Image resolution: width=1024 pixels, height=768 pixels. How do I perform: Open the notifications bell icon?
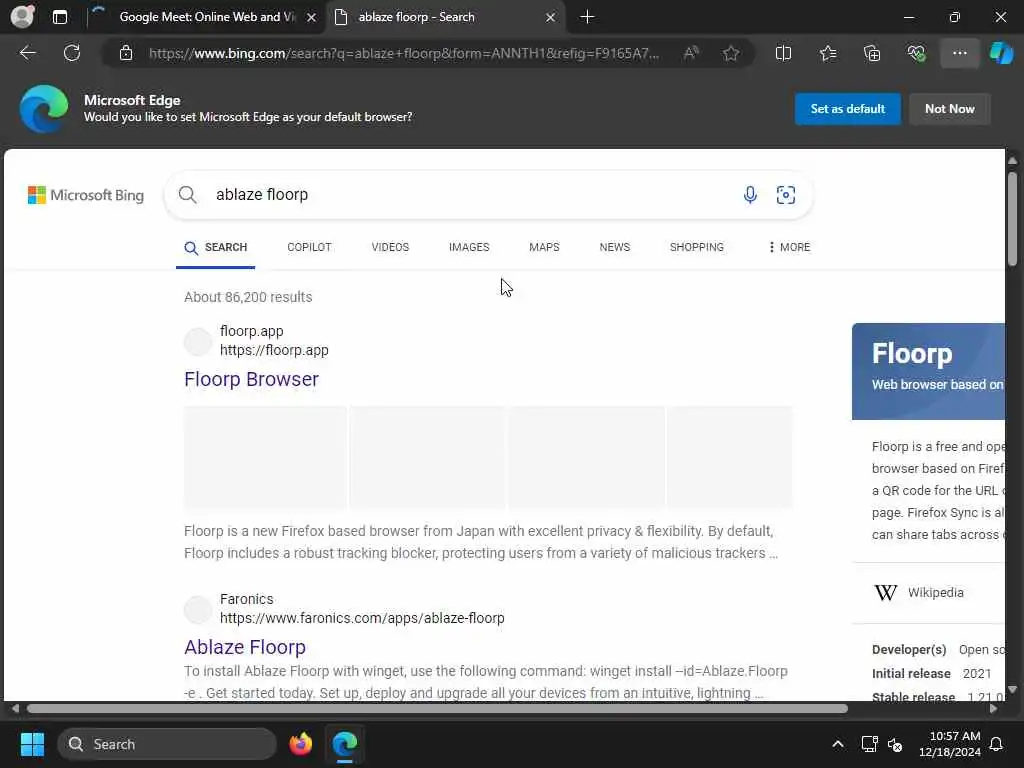point(996,744)
